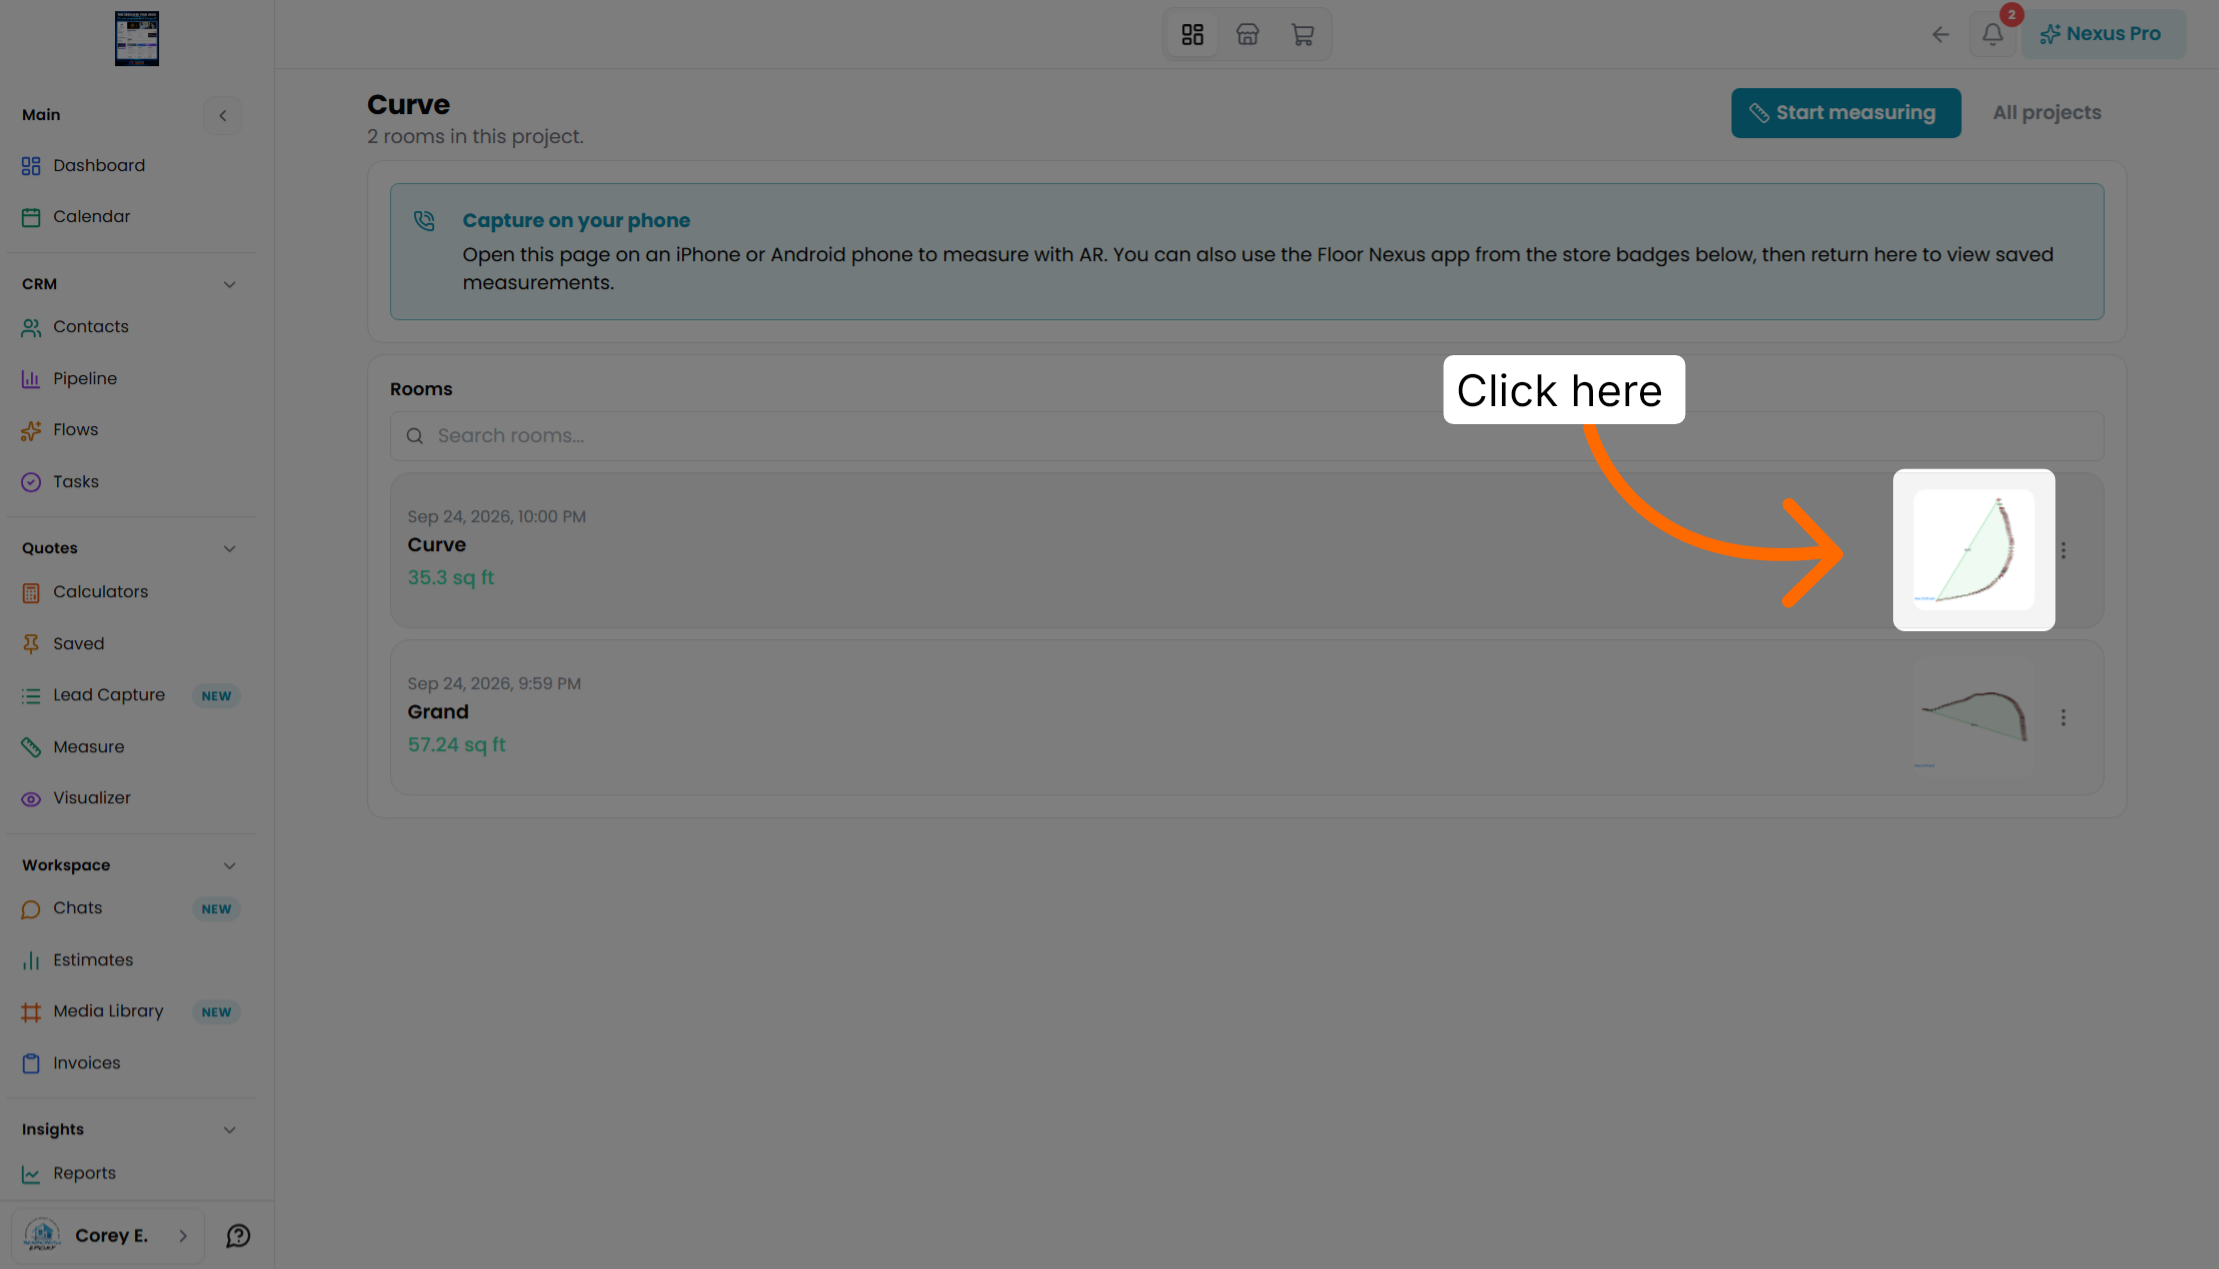Collapse the CRM section

[229, 284]
